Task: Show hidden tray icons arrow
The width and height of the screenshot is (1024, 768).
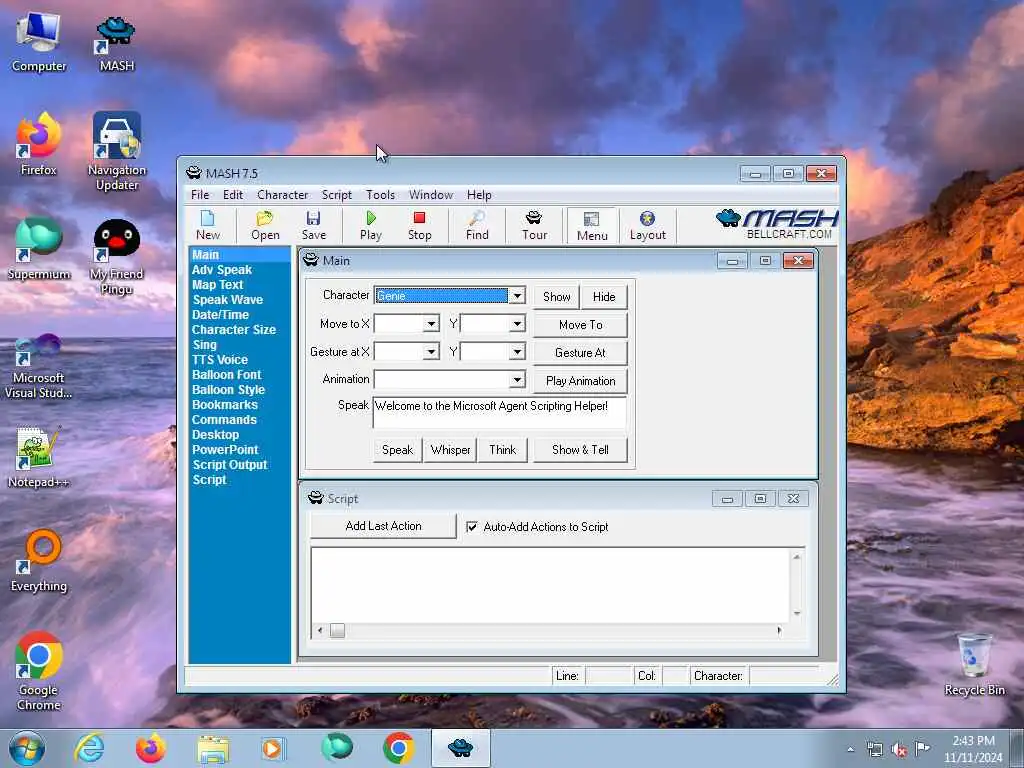Action: (850, 750)
